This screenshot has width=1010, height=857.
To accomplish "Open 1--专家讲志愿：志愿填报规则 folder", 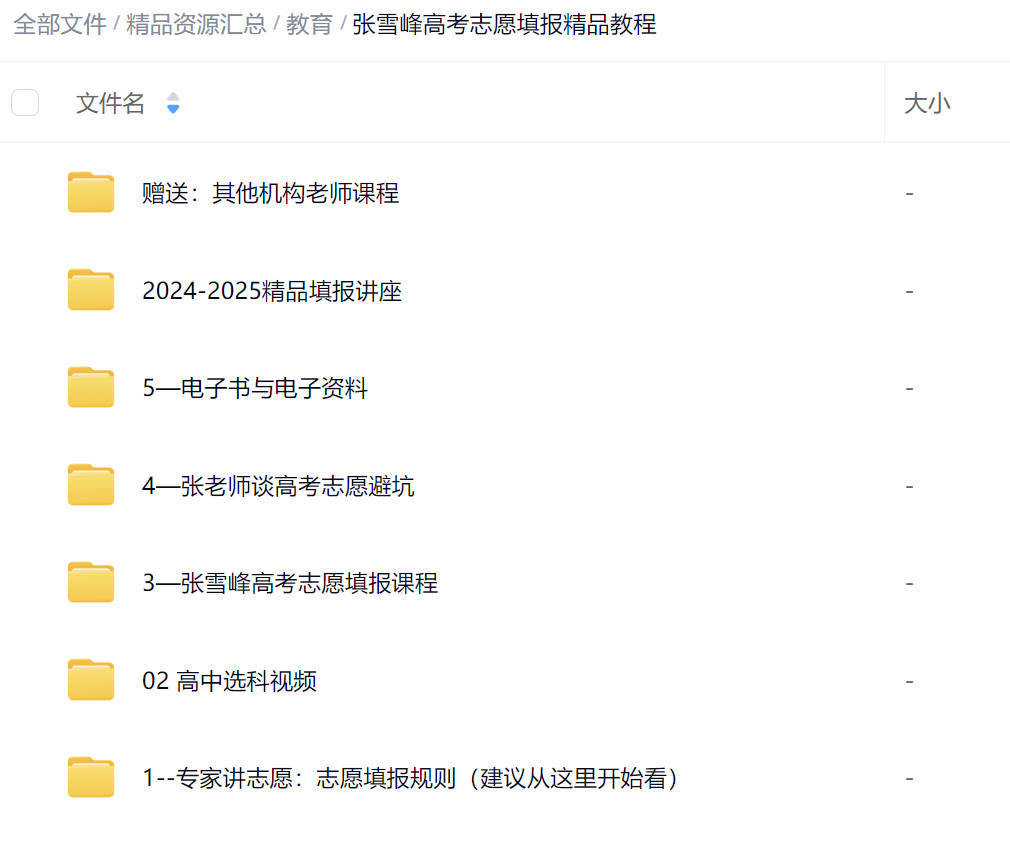I will click(x=408, y=777).
